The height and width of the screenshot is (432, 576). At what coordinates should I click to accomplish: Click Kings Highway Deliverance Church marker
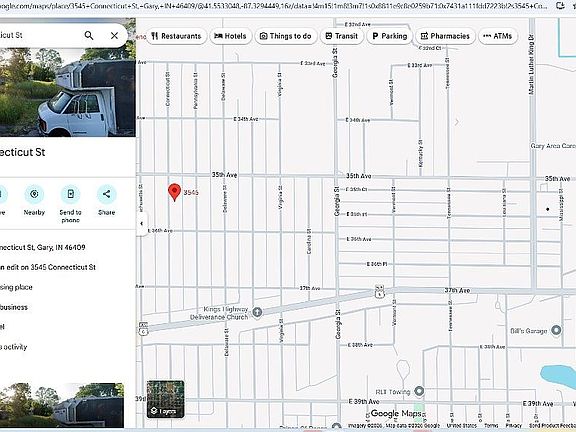click(257, 312)
